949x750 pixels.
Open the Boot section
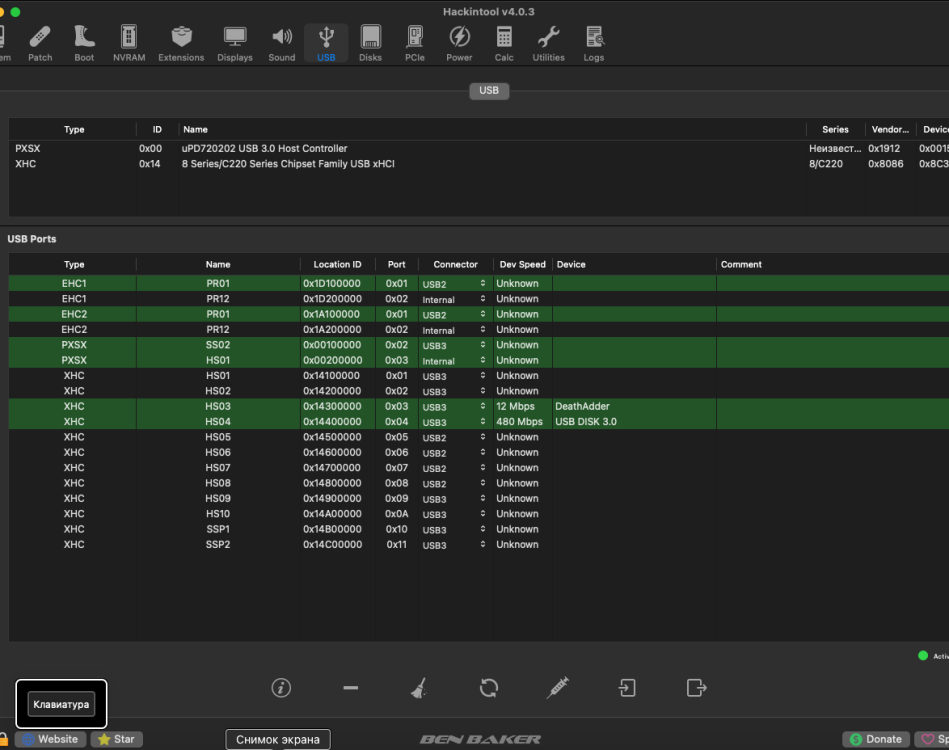pyautogui.click(x=84, y=44)
